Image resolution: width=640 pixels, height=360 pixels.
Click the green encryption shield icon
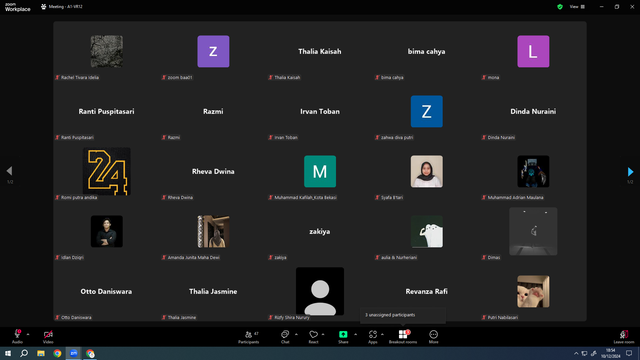[x=560, y=7]
